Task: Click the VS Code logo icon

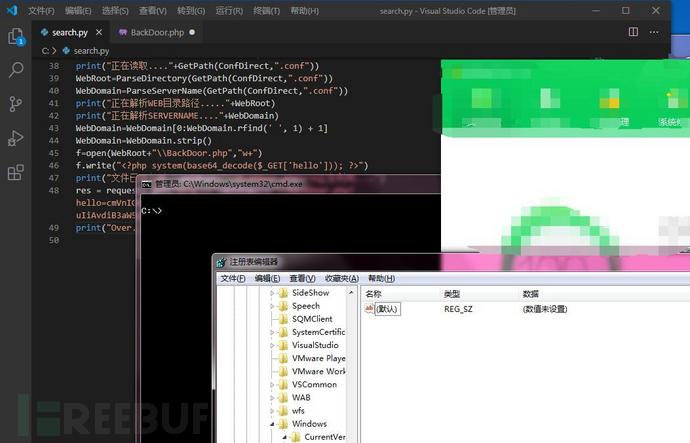Action: 12,10
